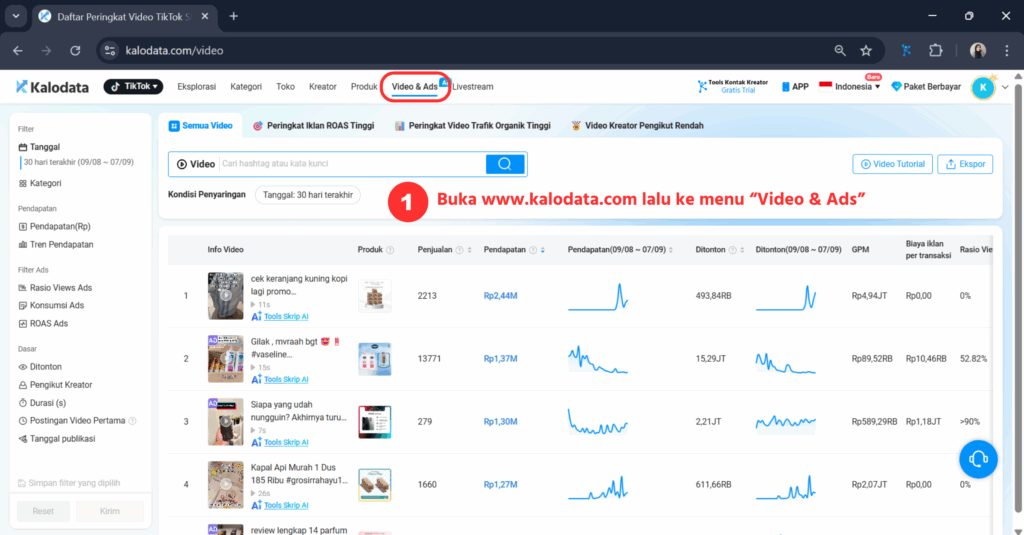Screen dimensions: 1024x535
Task: Open the Durasi (s) filter
Action: 42,403
